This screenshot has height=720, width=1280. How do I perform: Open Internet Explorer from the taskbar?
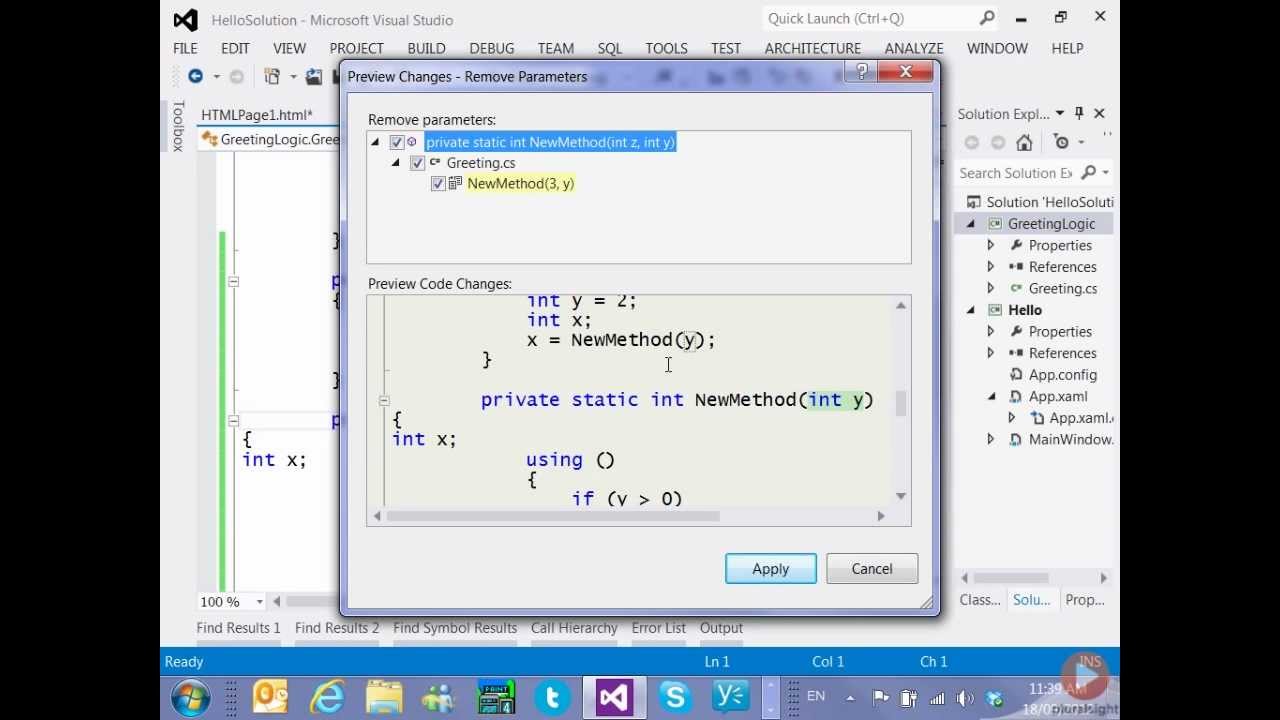[x=327, y=697]
